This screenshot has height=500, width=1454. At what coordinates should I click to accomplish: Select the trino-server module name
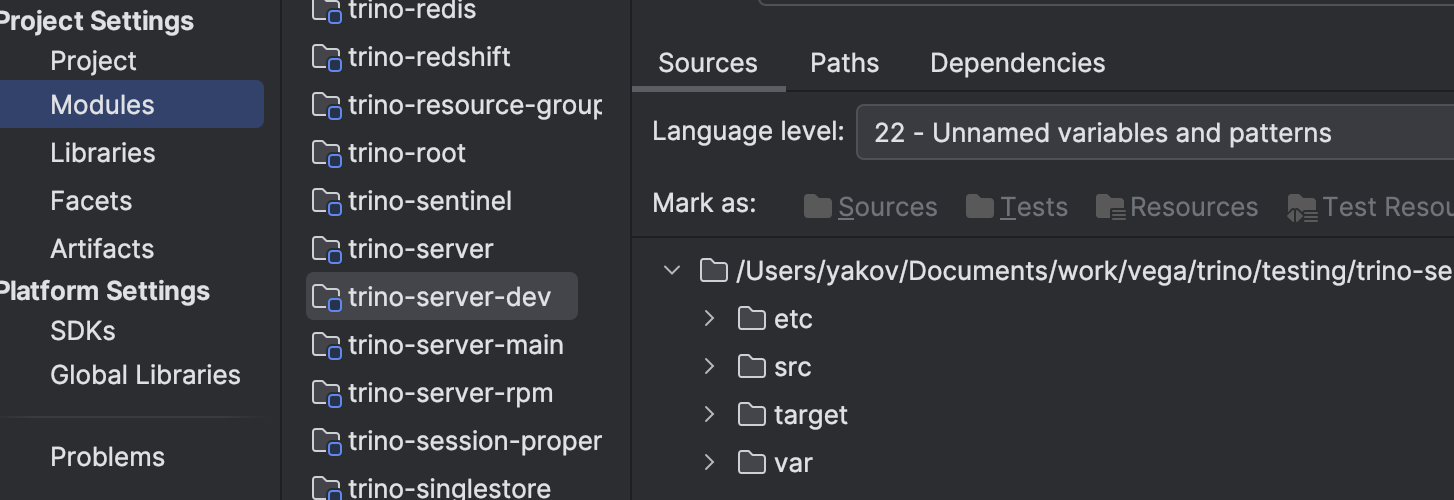[x=421, y=249]
